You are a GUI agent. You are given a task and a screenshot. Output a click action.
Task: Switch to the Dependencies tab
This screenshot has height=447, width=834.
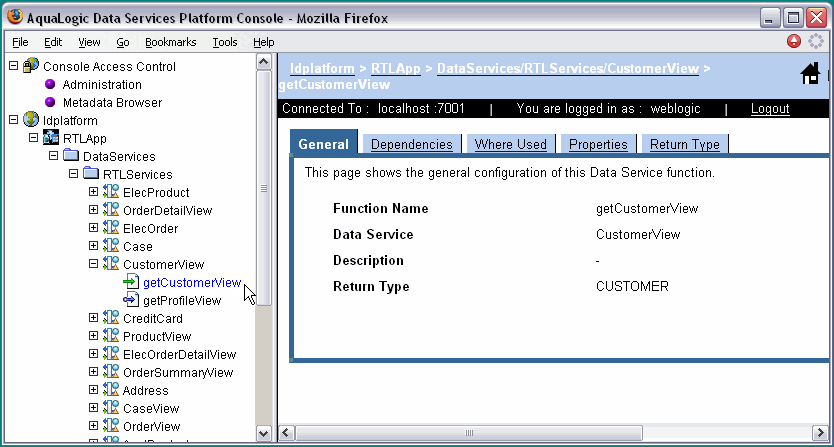click(412, 144)
